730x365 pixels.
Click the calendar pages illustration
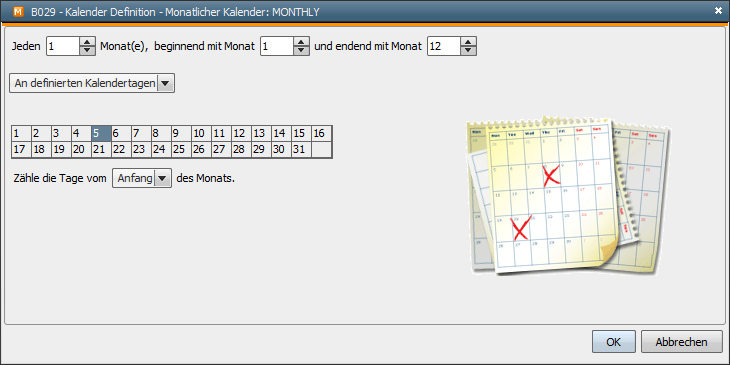tap(568, 197)
